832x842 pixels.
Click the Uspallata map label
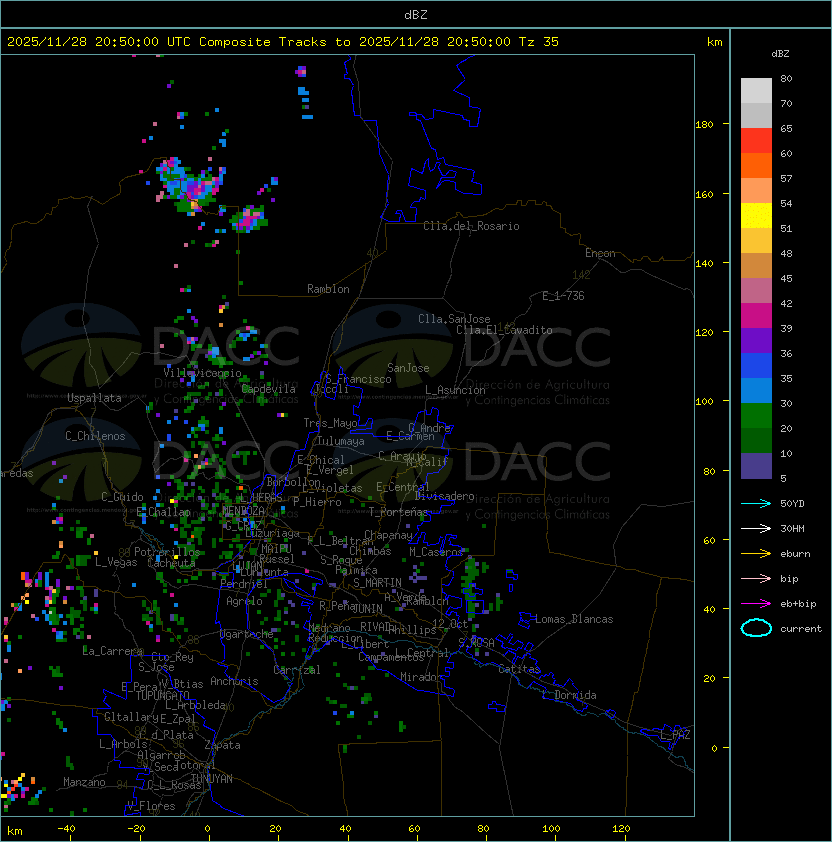(95, 398)
